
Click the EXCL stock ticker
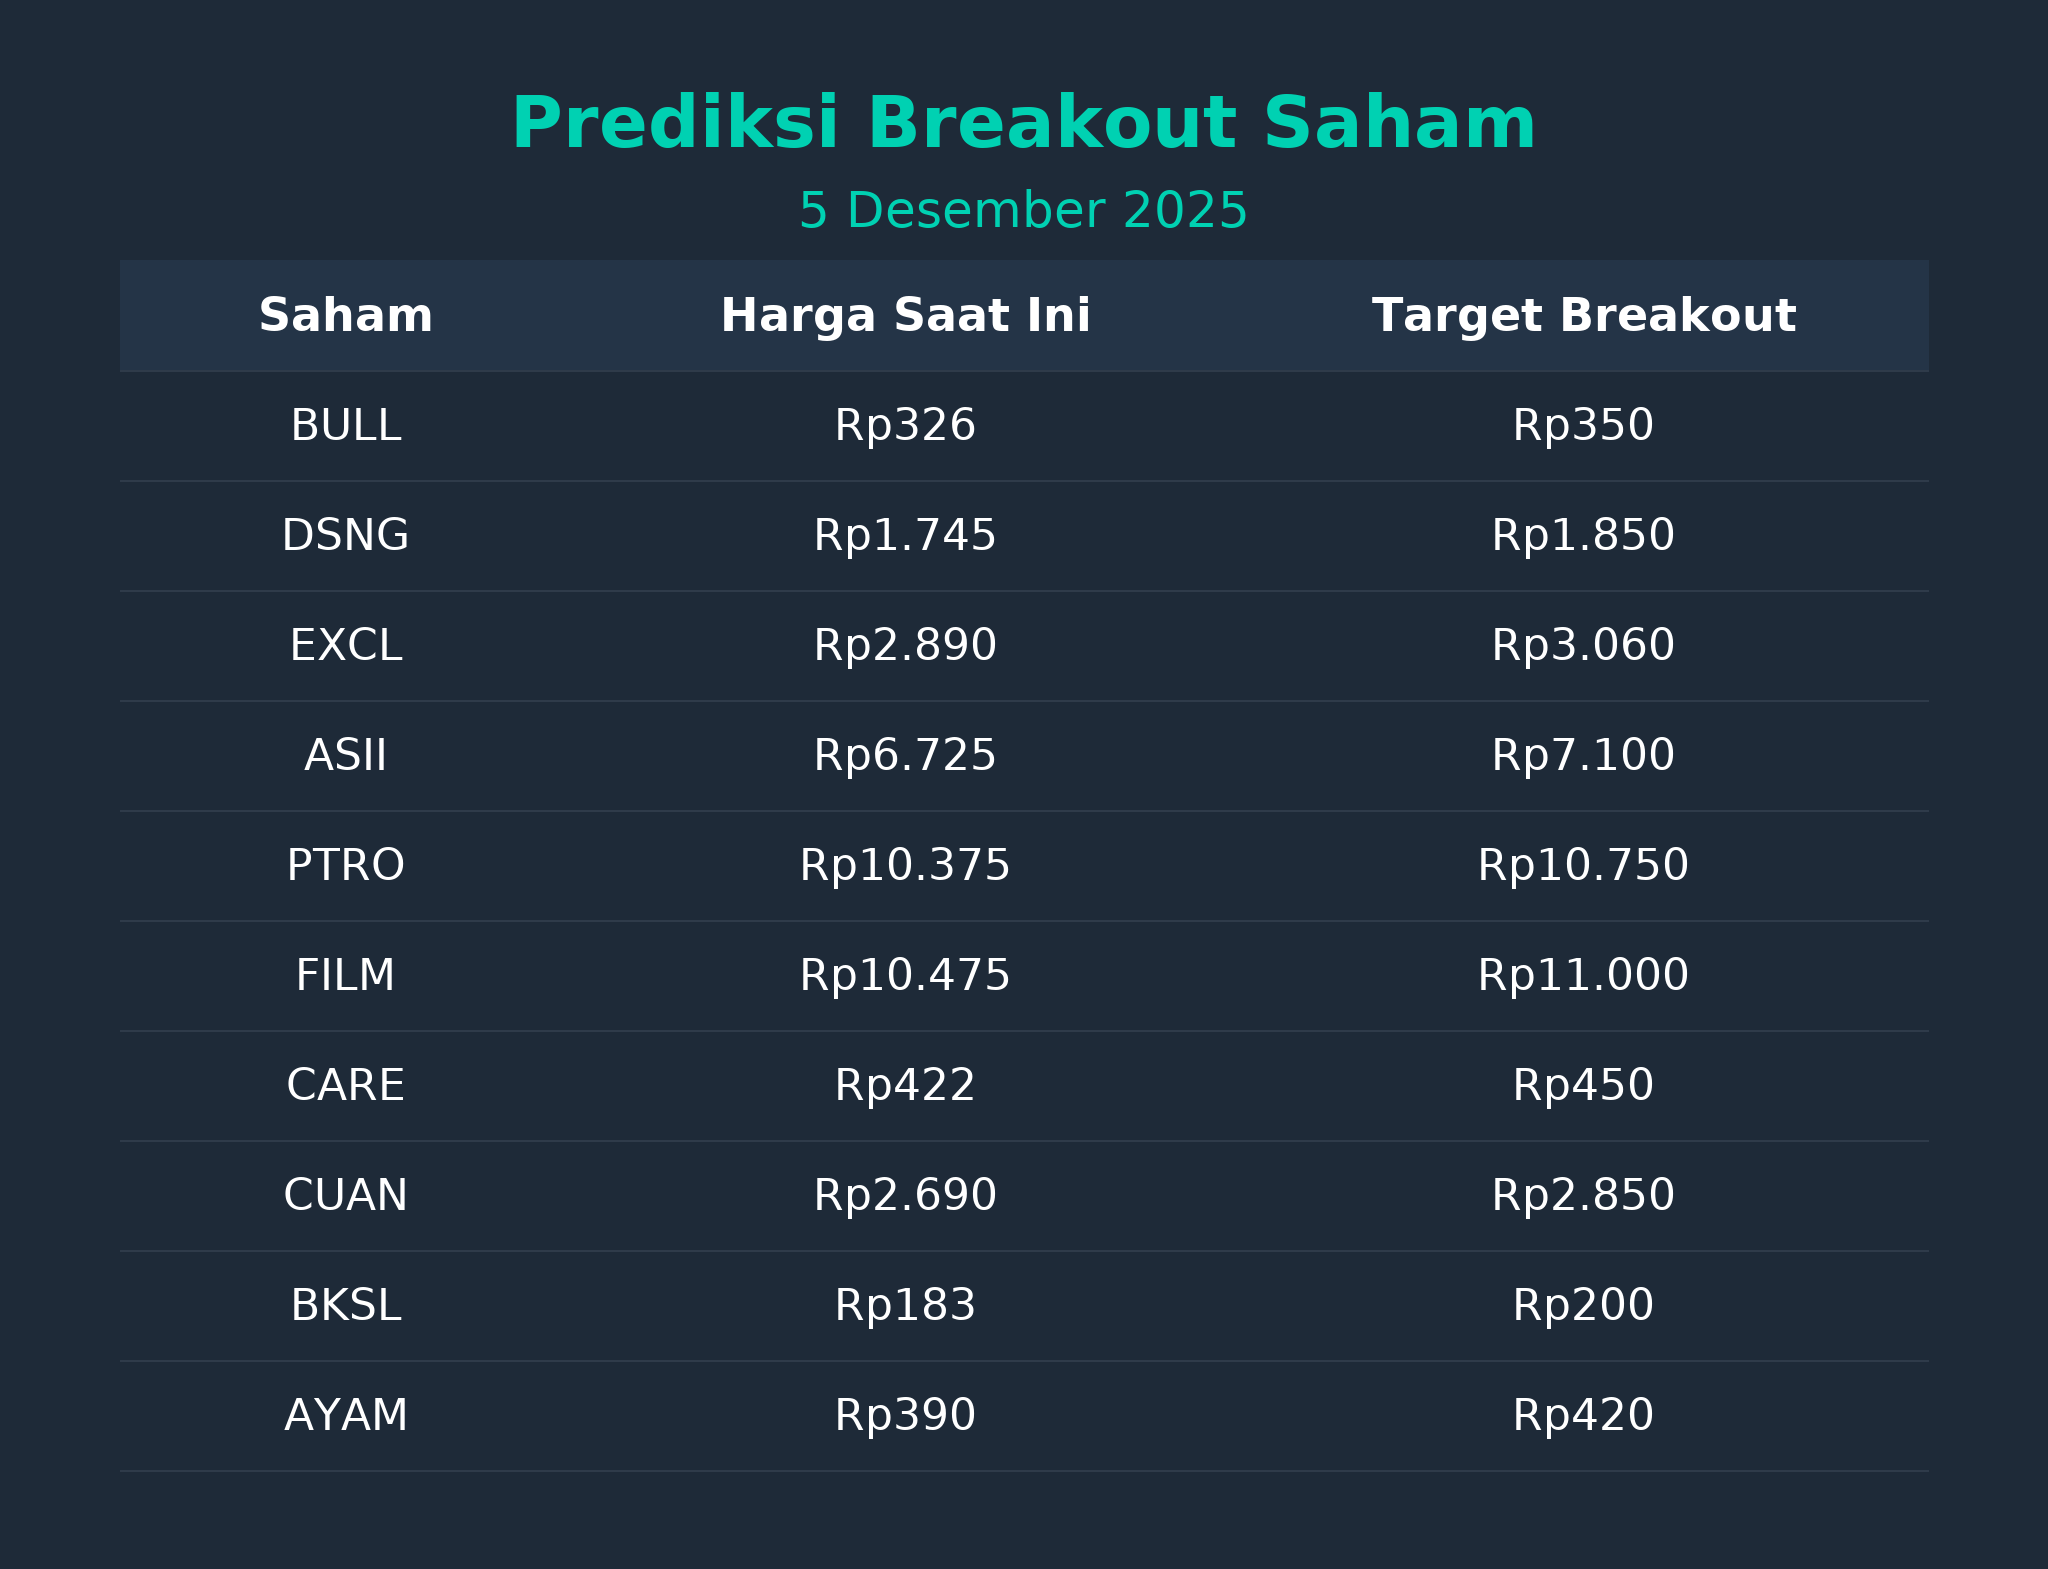345,646
